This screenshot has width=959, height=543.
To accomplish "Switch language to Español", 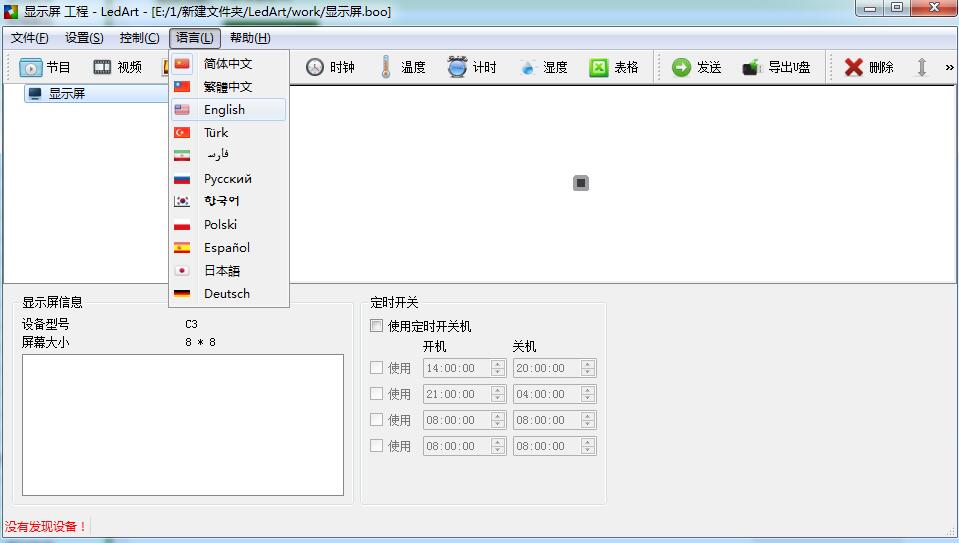I will [x=228, y=248].
